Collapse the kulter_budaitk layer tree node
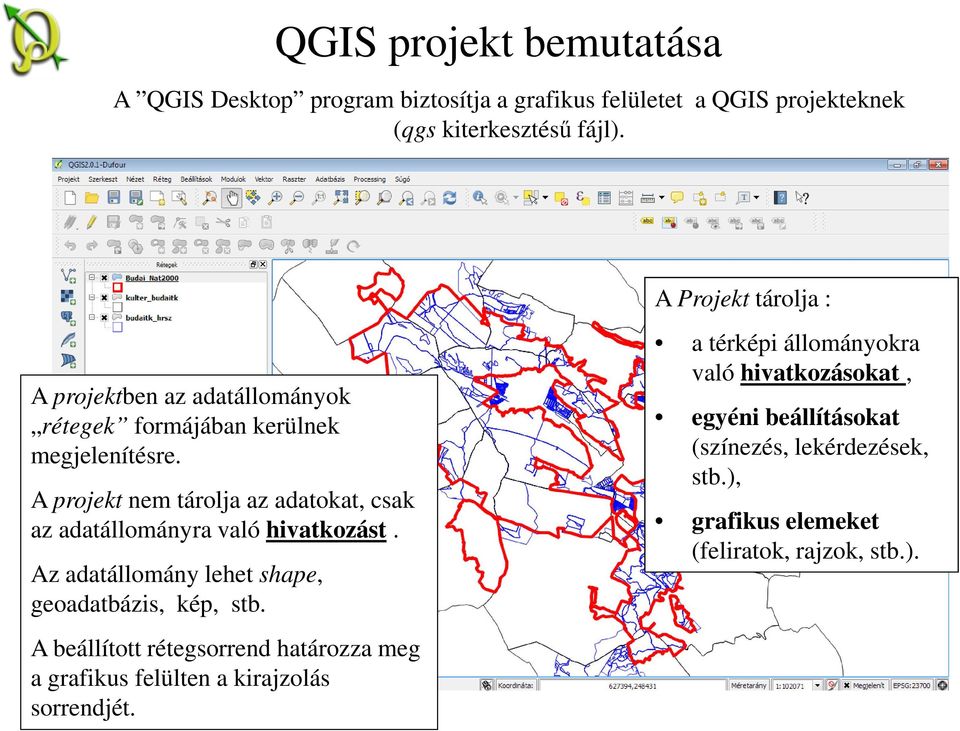 point(92,298)
